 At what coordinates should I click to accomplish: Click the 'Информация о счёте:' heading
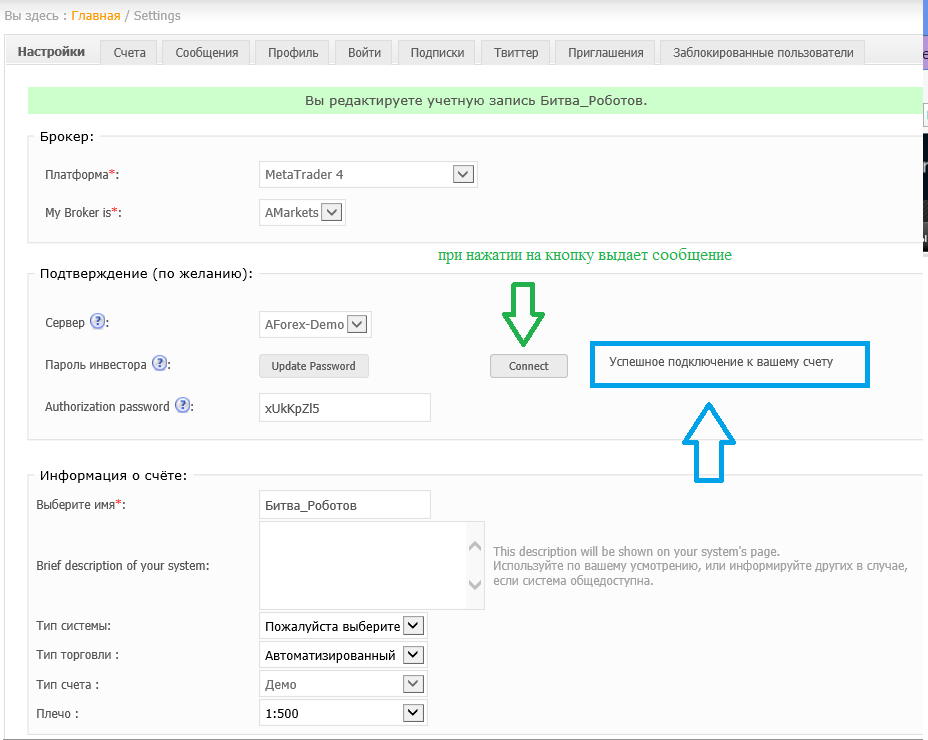tap(113, 475)
